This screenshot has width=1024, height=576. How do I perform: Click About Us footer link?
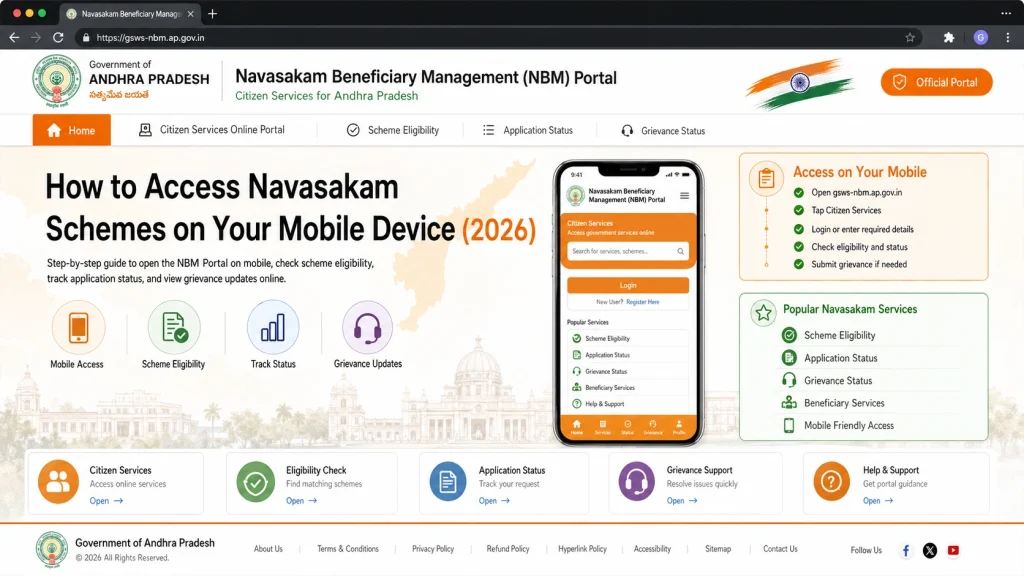[268, 549]
